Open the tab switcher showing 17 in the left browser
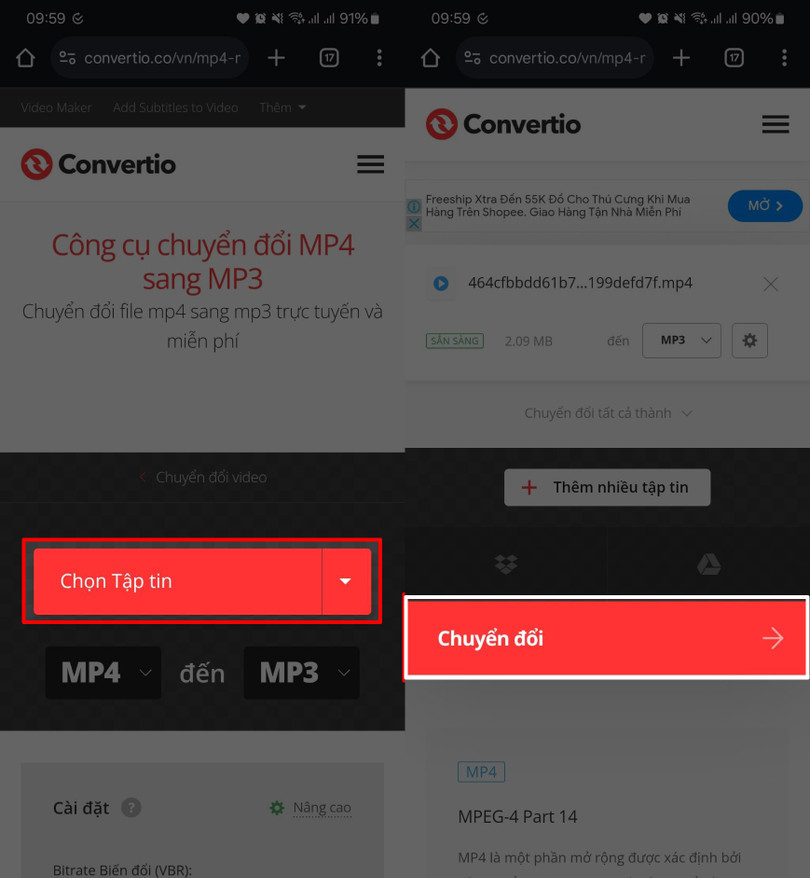This screenshot has width=810, height=878. coord(329,58)
